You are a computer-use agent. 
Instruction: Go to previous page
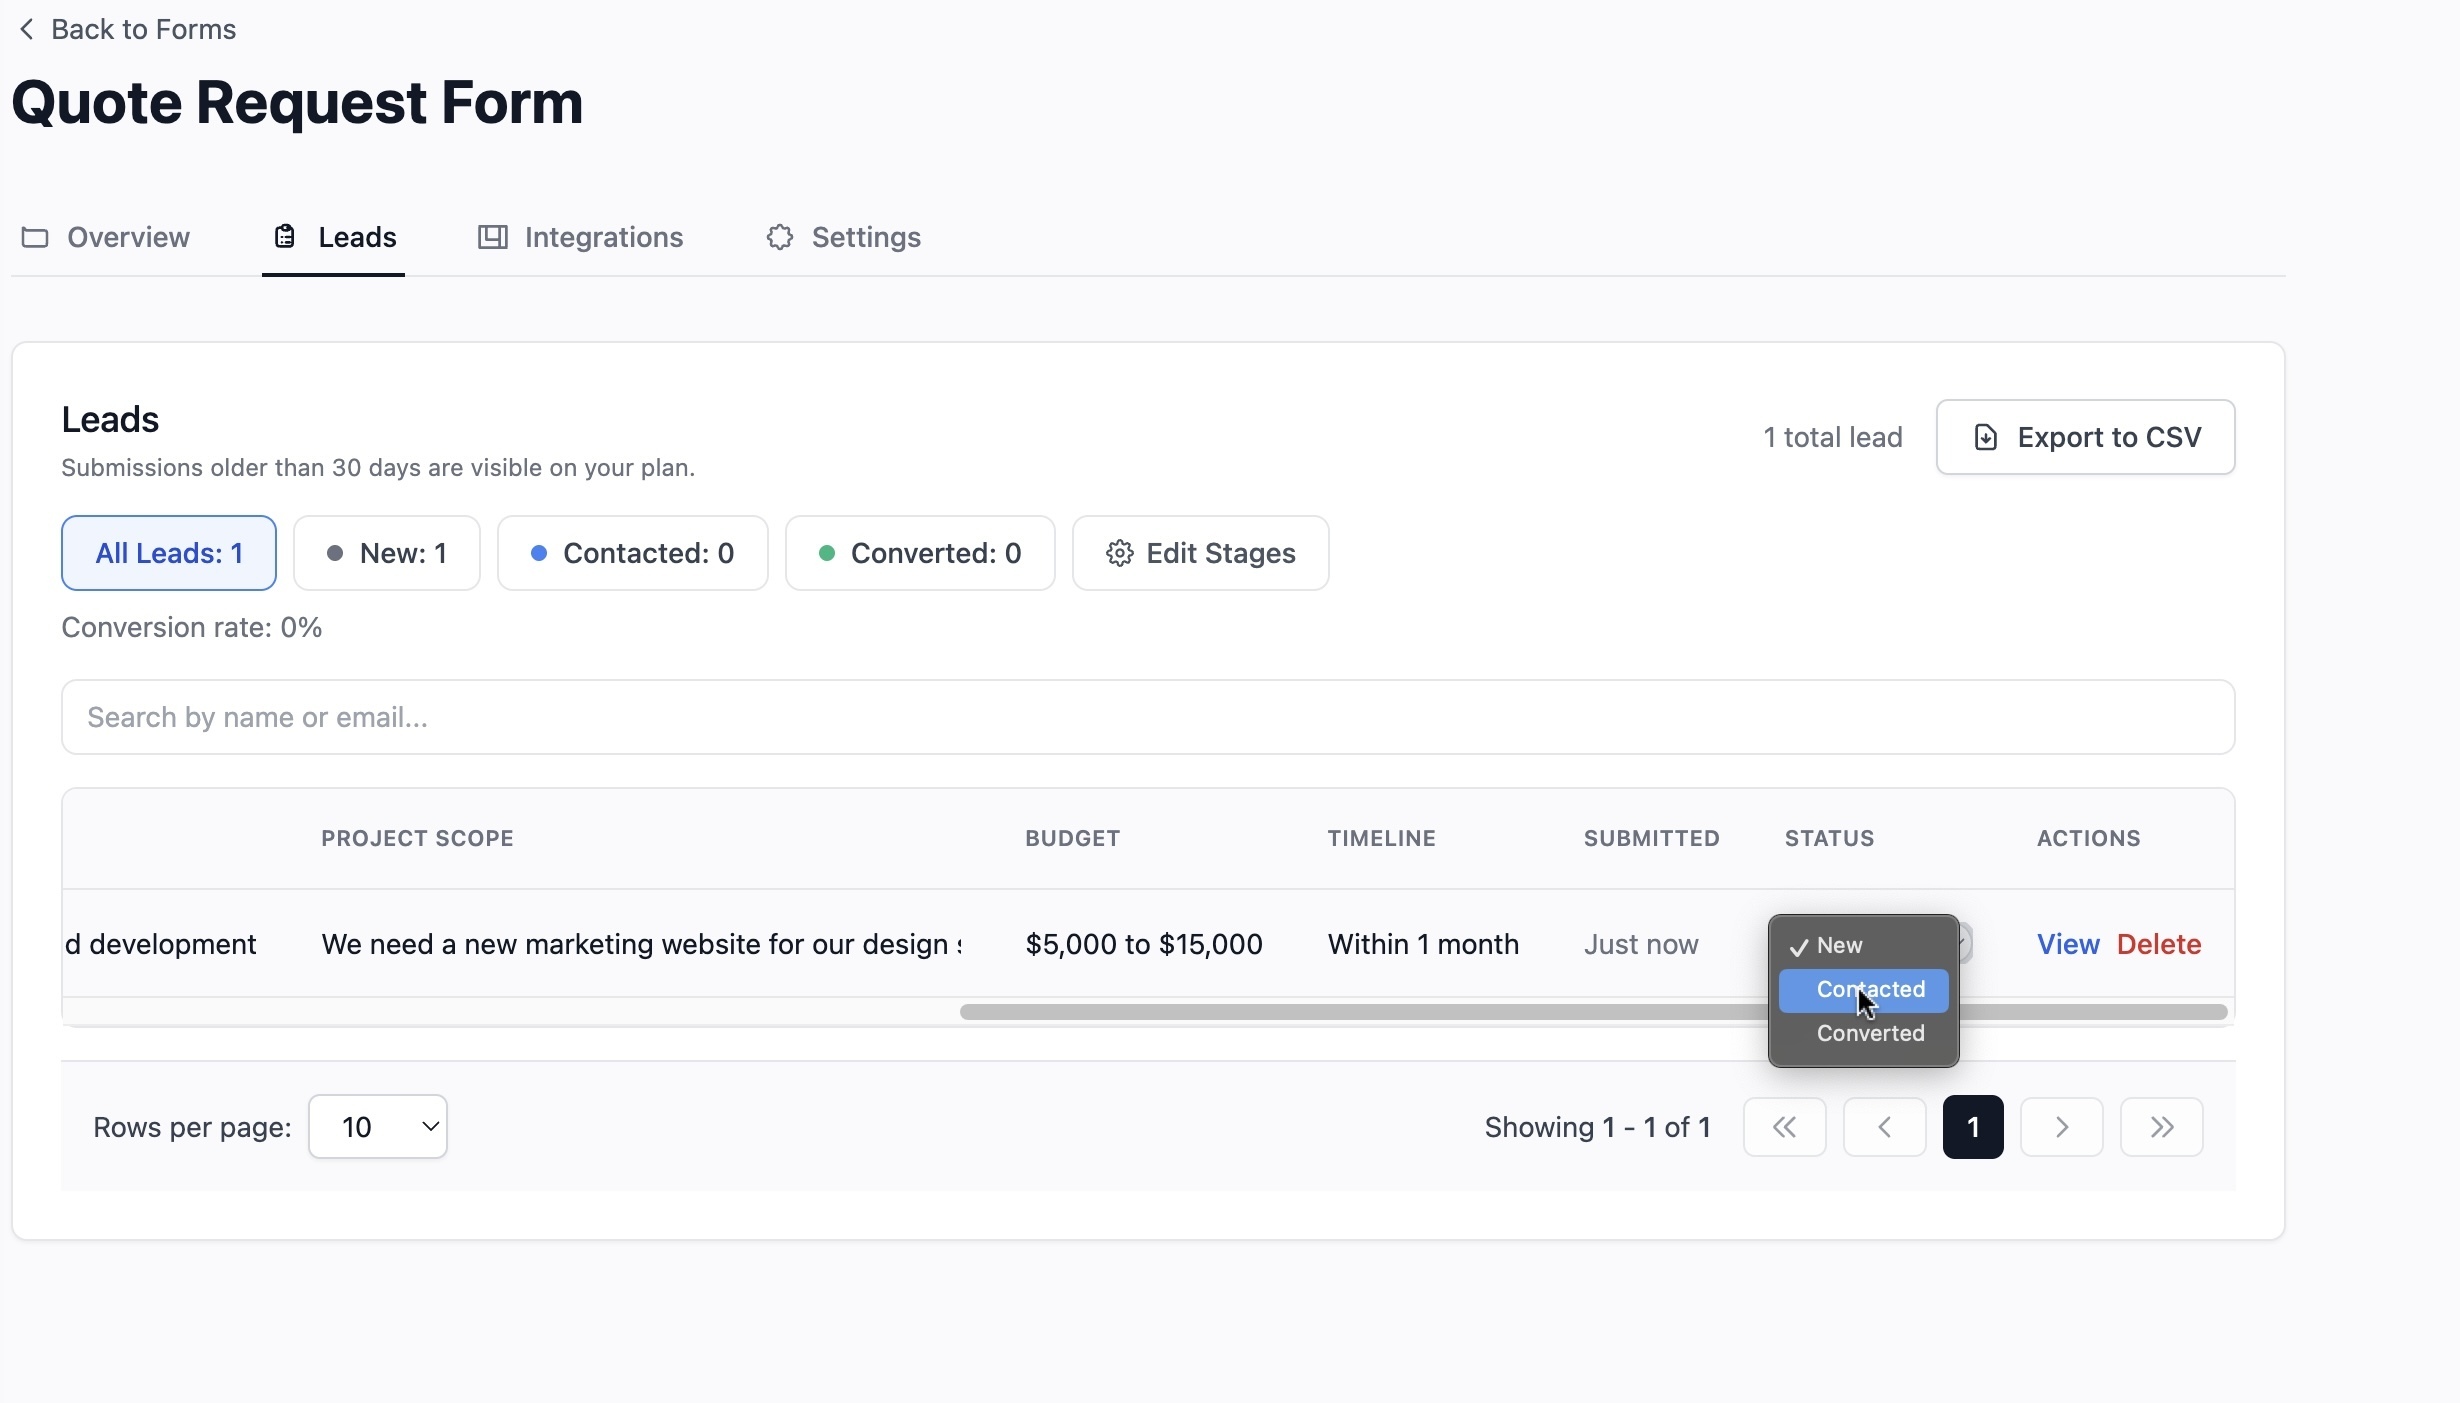tap(1885, 1127)
